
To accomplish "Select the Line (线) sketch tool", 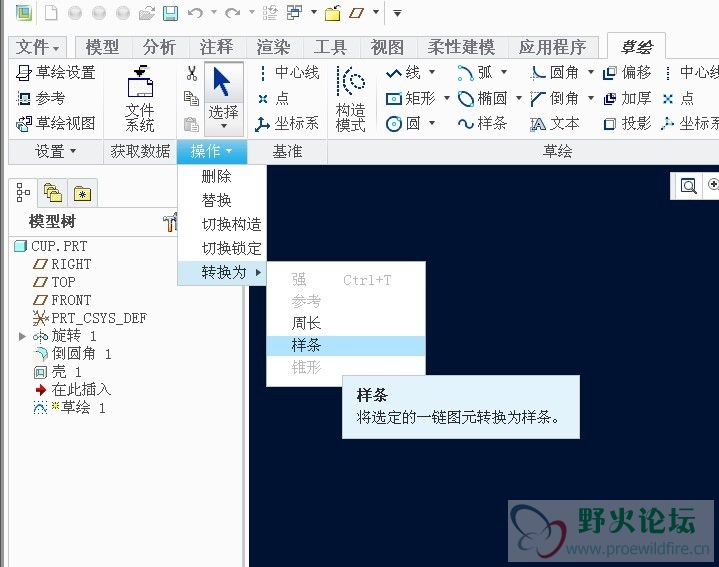I will click(x=403, y=72).
